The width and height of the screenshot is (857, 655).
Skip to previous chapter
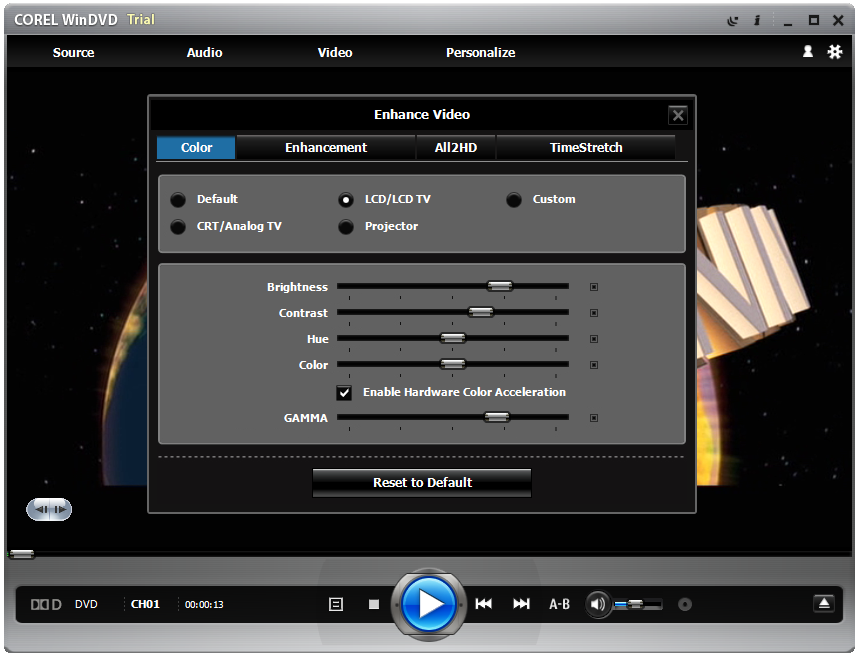484,604
